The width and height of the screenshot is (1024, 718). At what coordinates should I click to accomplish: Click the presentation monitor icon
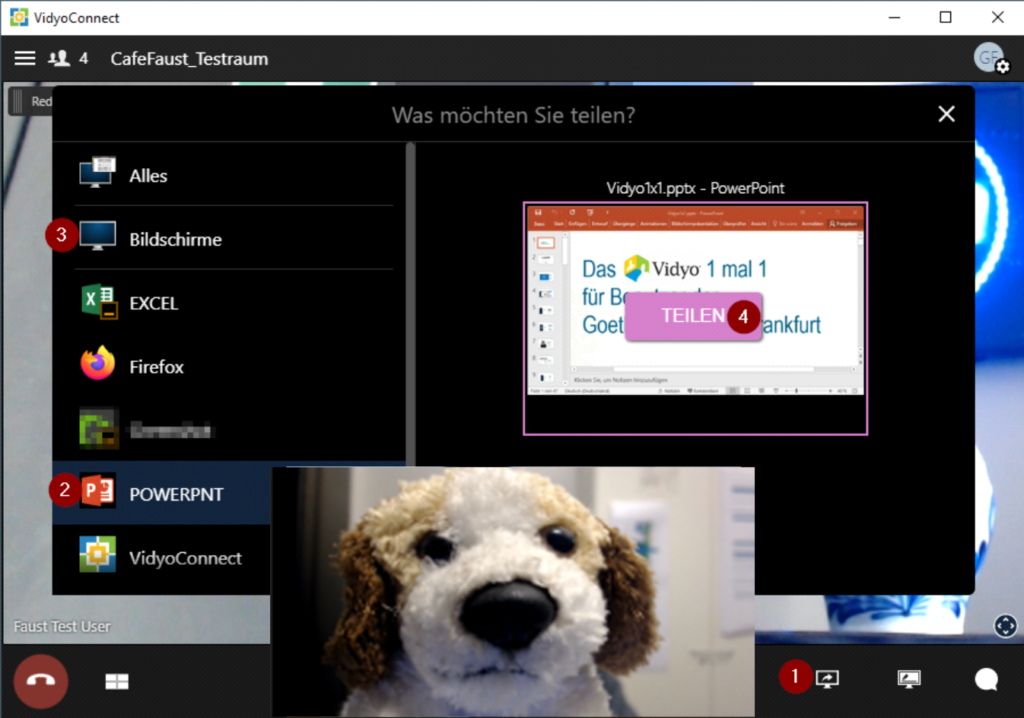(909, 679)
